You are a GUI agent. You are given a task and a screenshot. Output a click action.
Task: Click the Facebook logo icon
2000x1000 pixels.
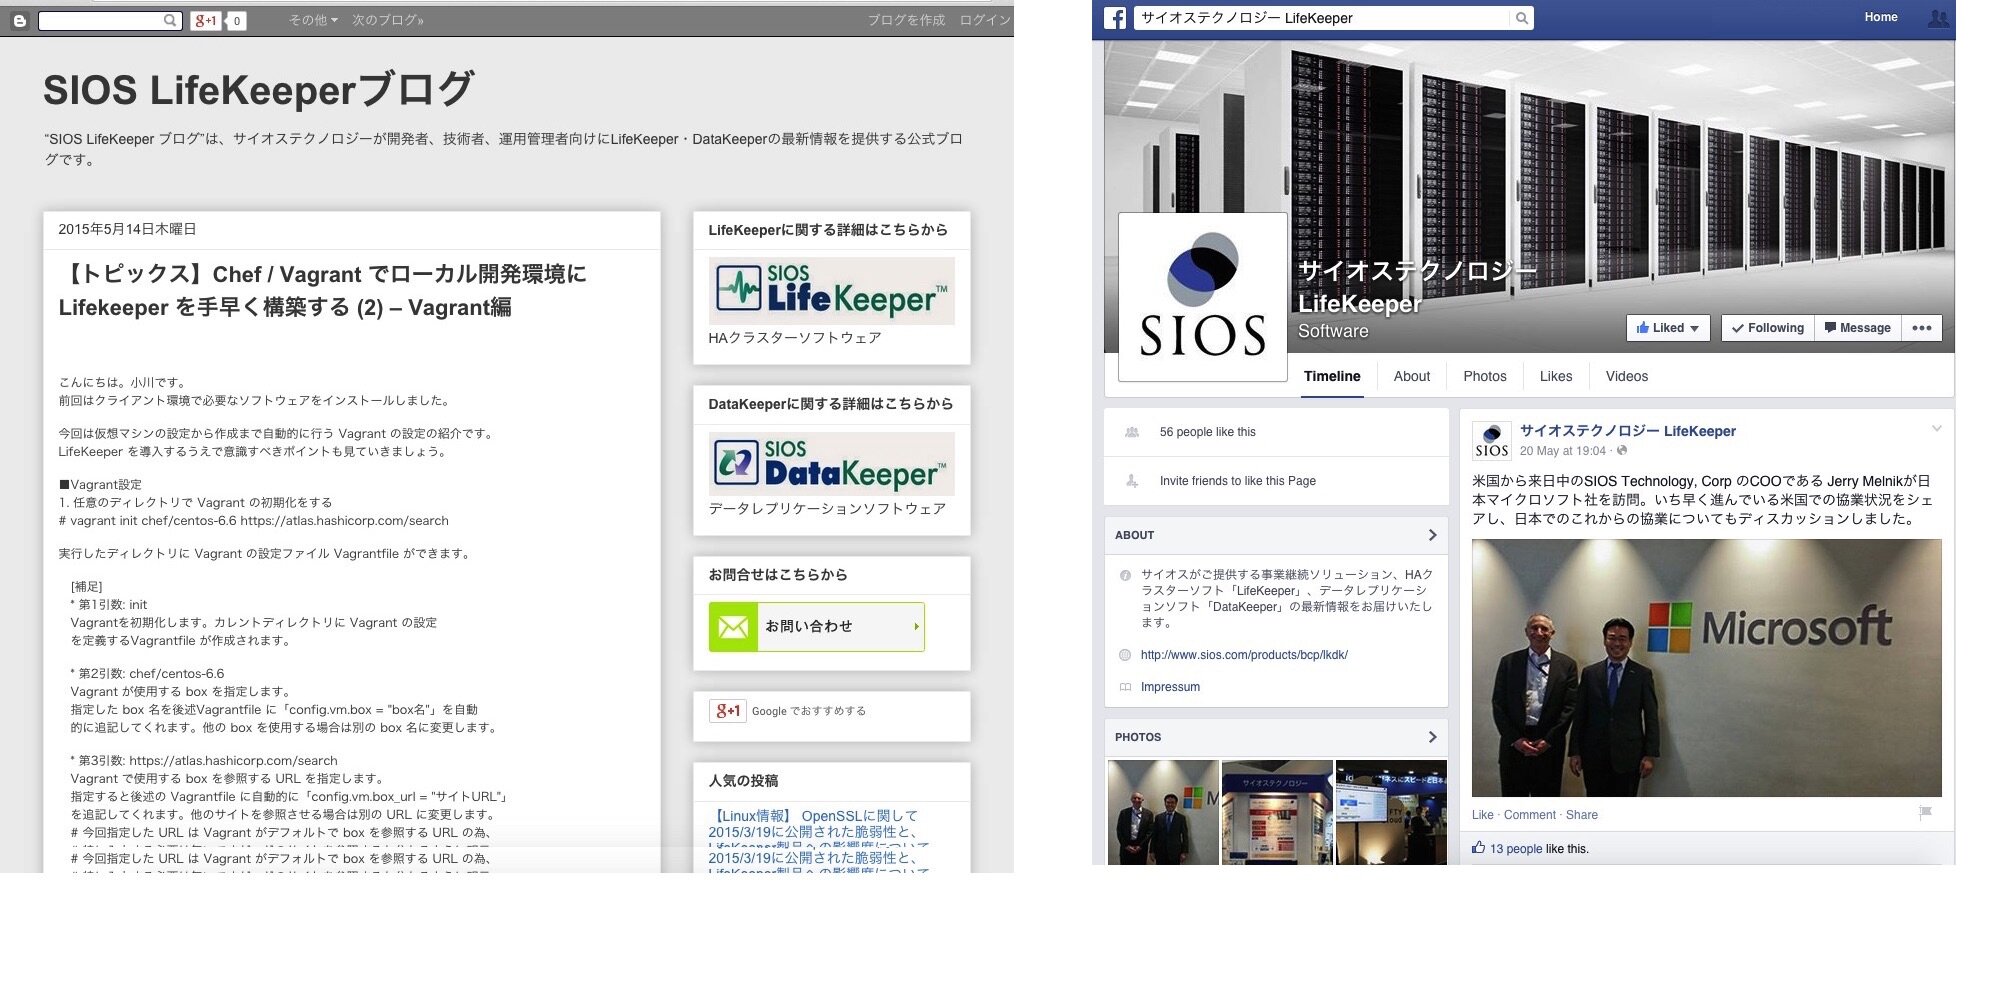click(x=1115, y=18)
